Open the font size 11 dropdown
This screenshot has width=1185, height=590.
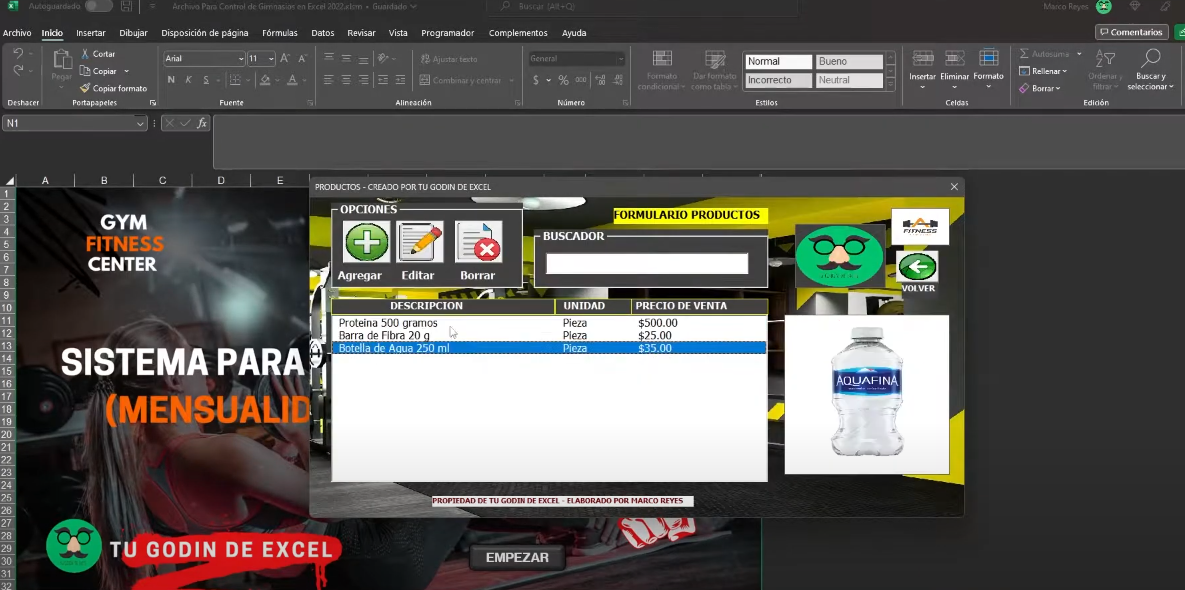(x=271, y=59)
